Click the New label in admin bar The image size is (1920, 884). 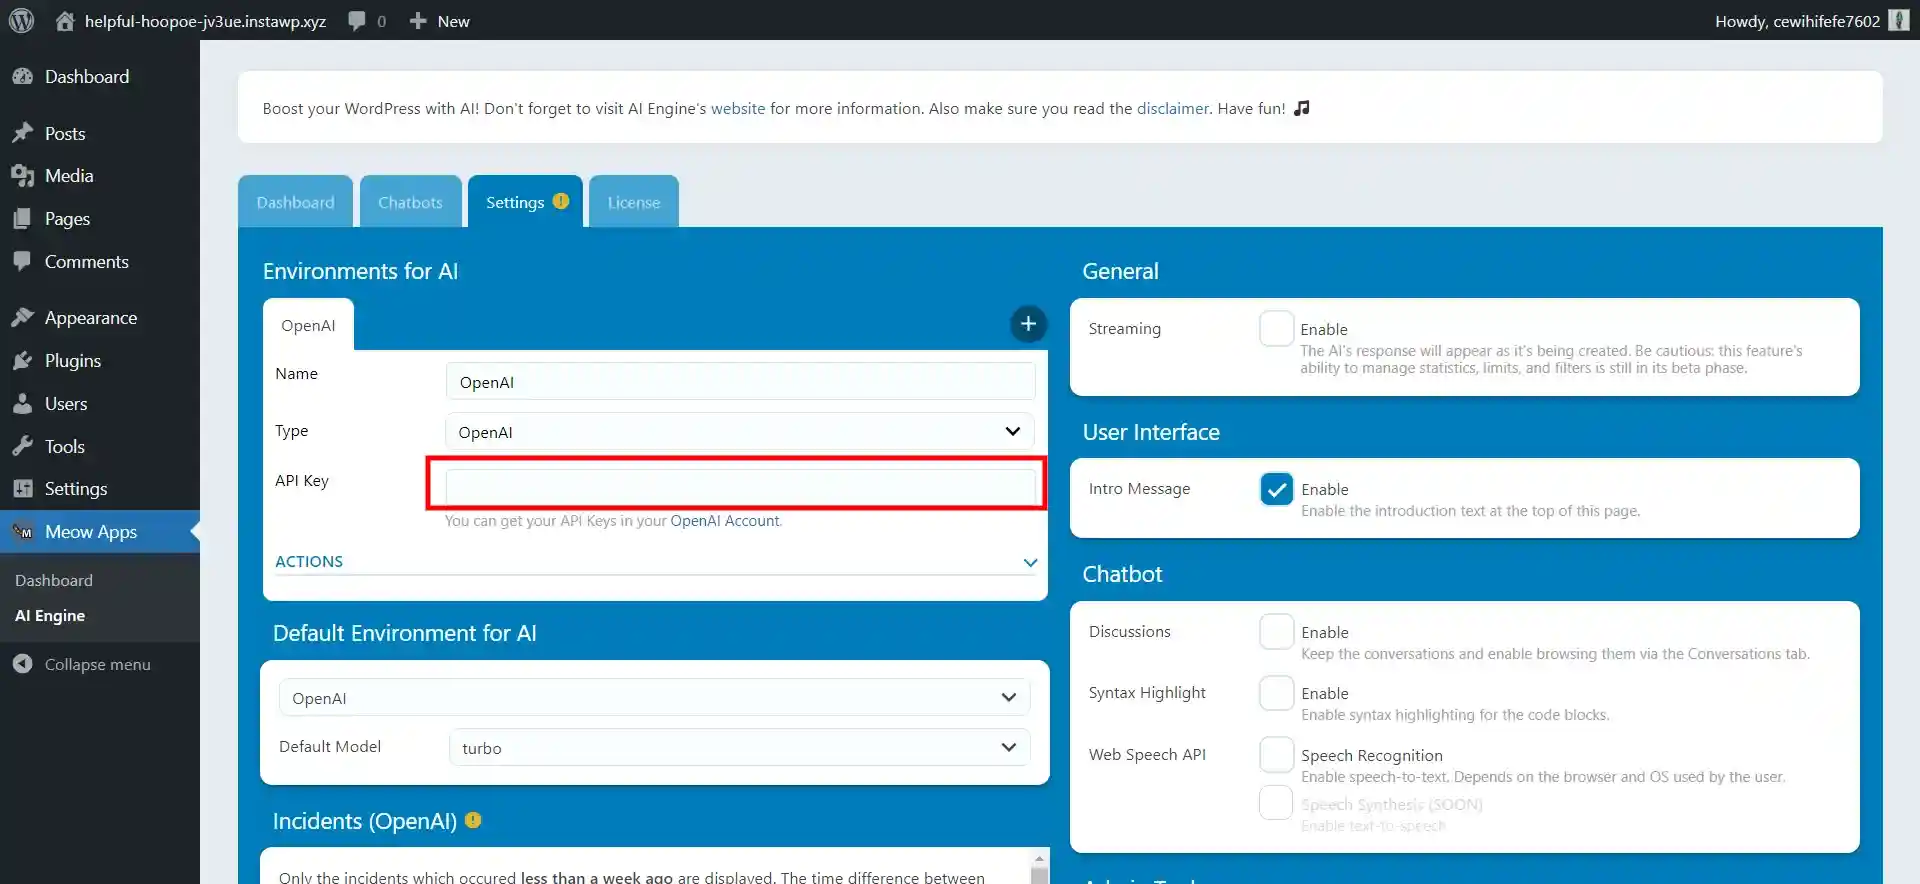[453, 21]
